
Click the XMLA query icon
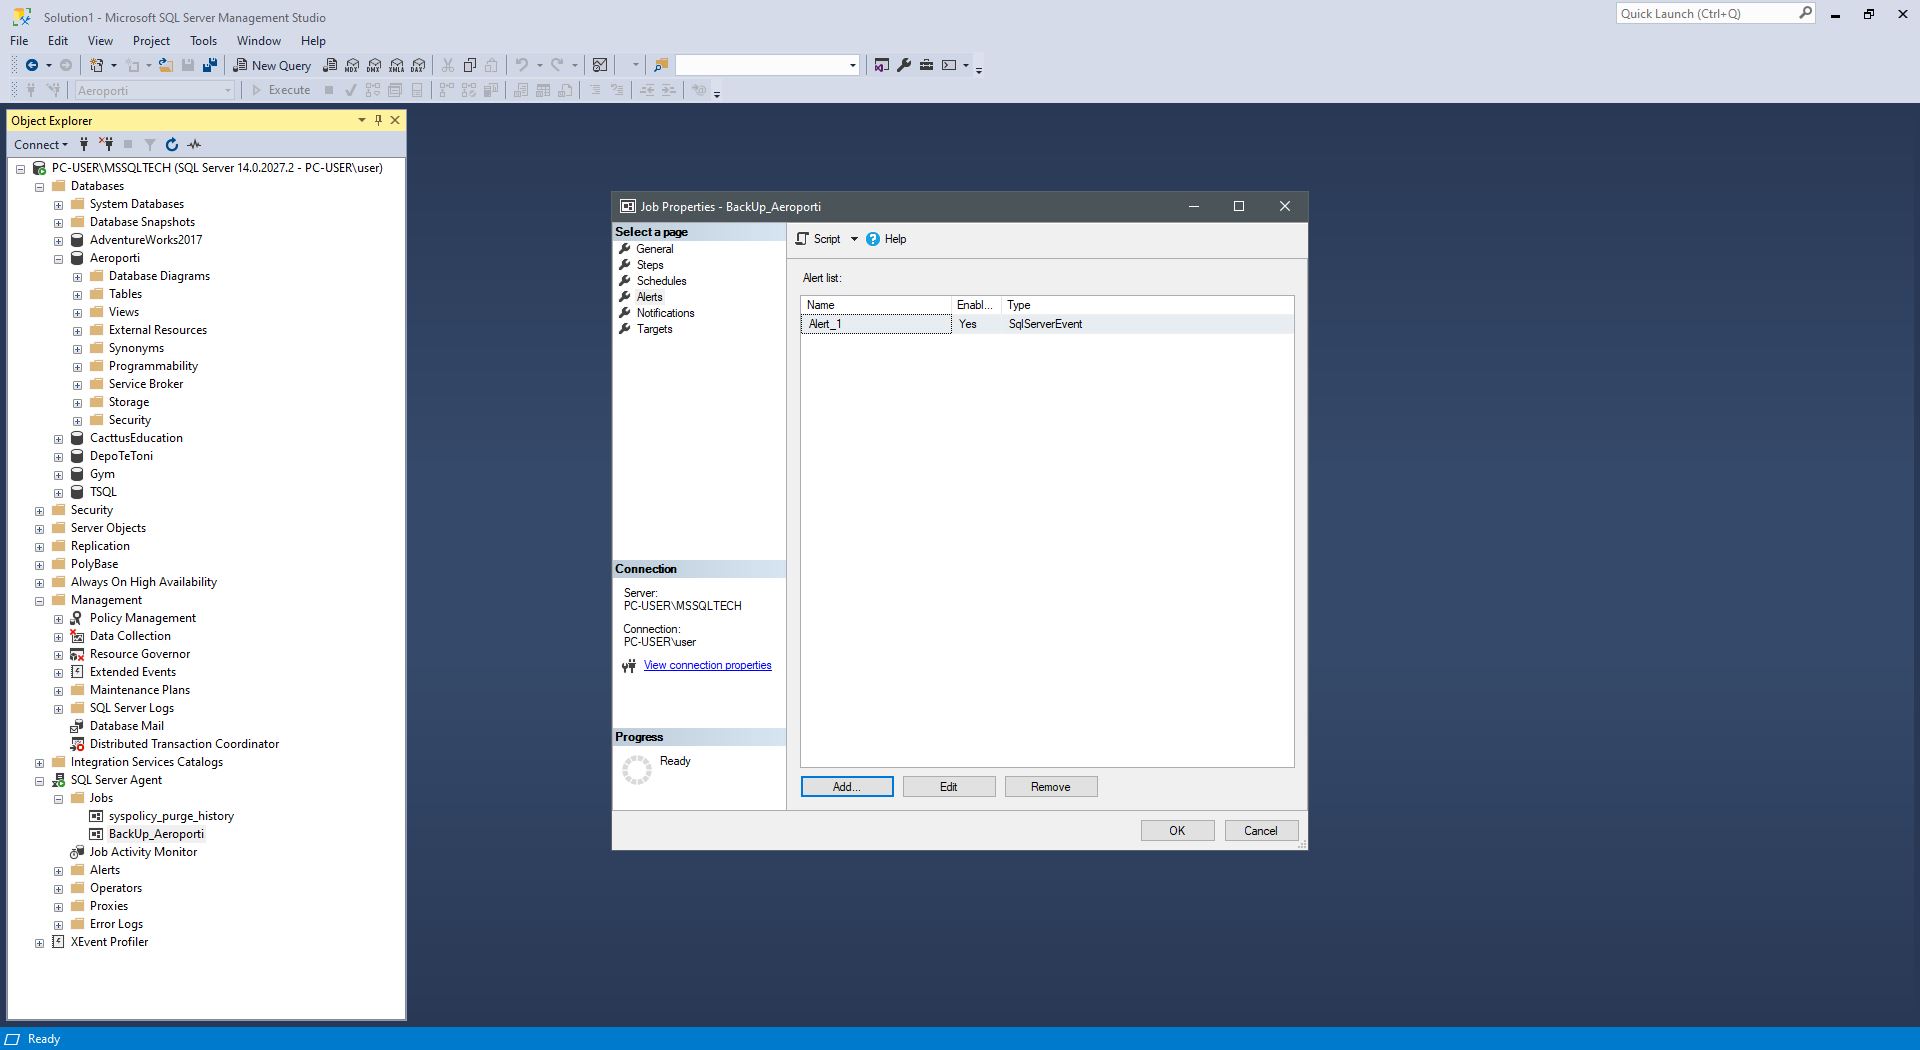click(396, 65)
